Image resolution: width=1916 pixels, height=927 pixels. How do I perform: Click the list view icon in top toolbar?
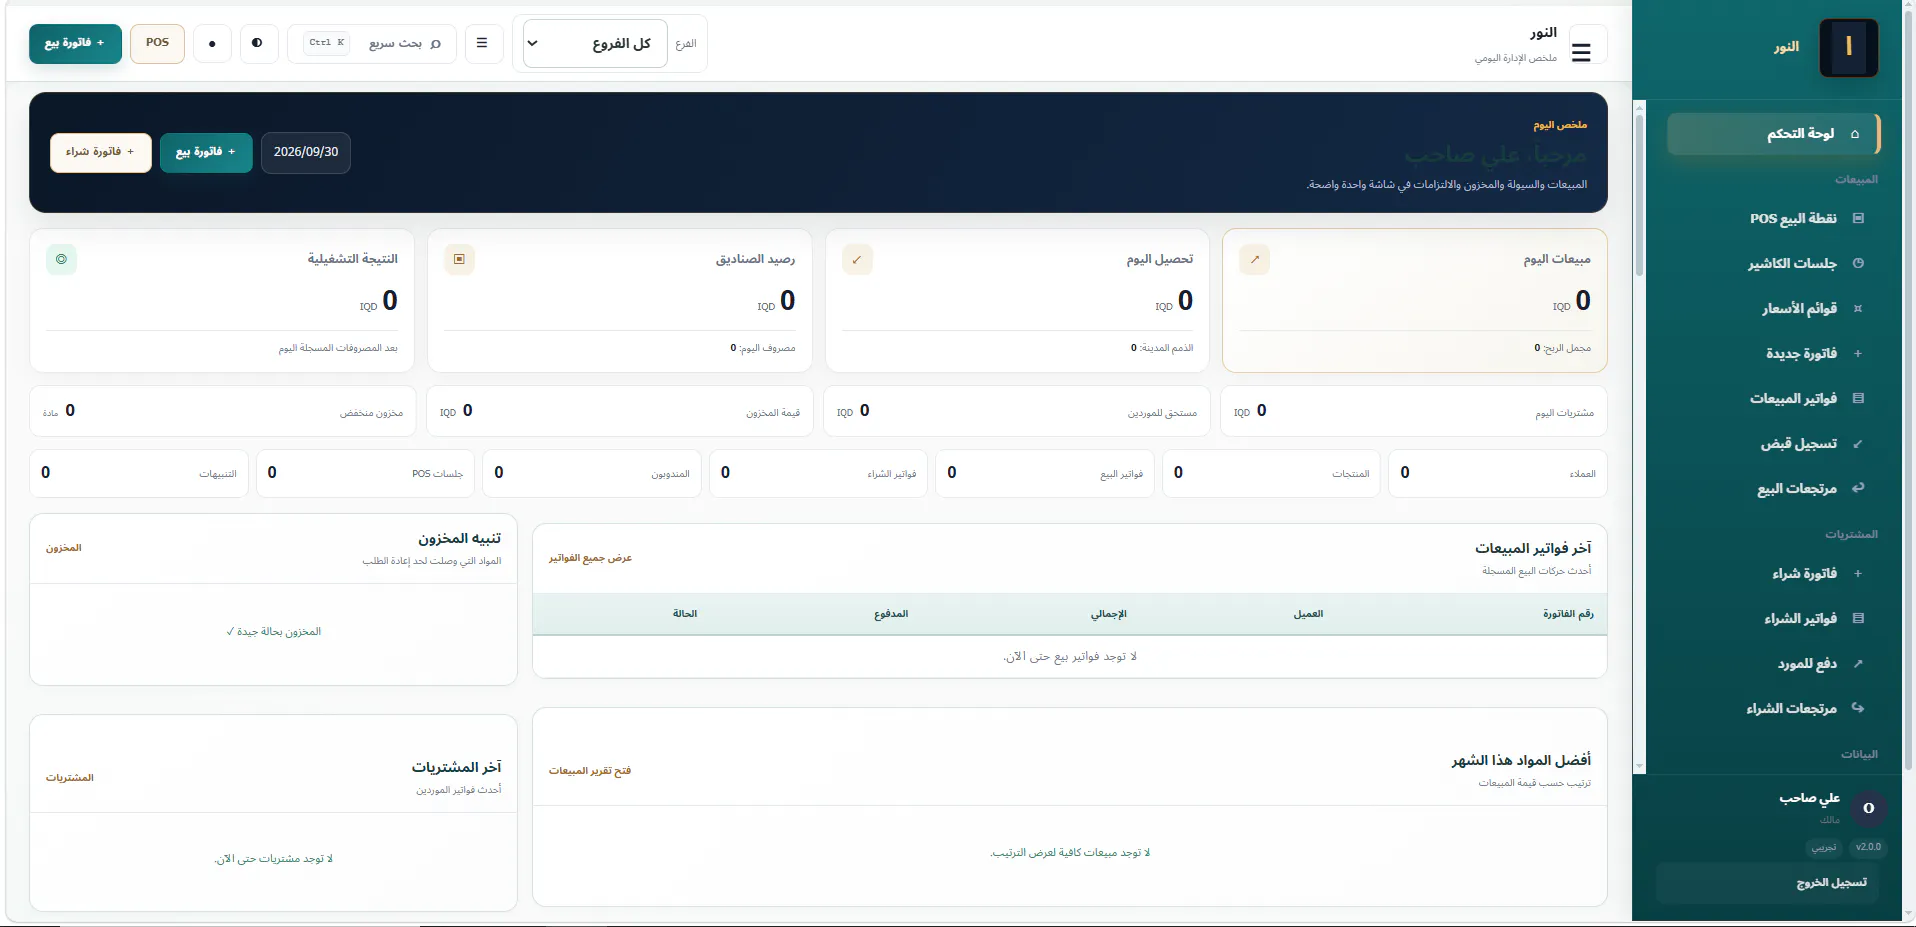(482, 43)
